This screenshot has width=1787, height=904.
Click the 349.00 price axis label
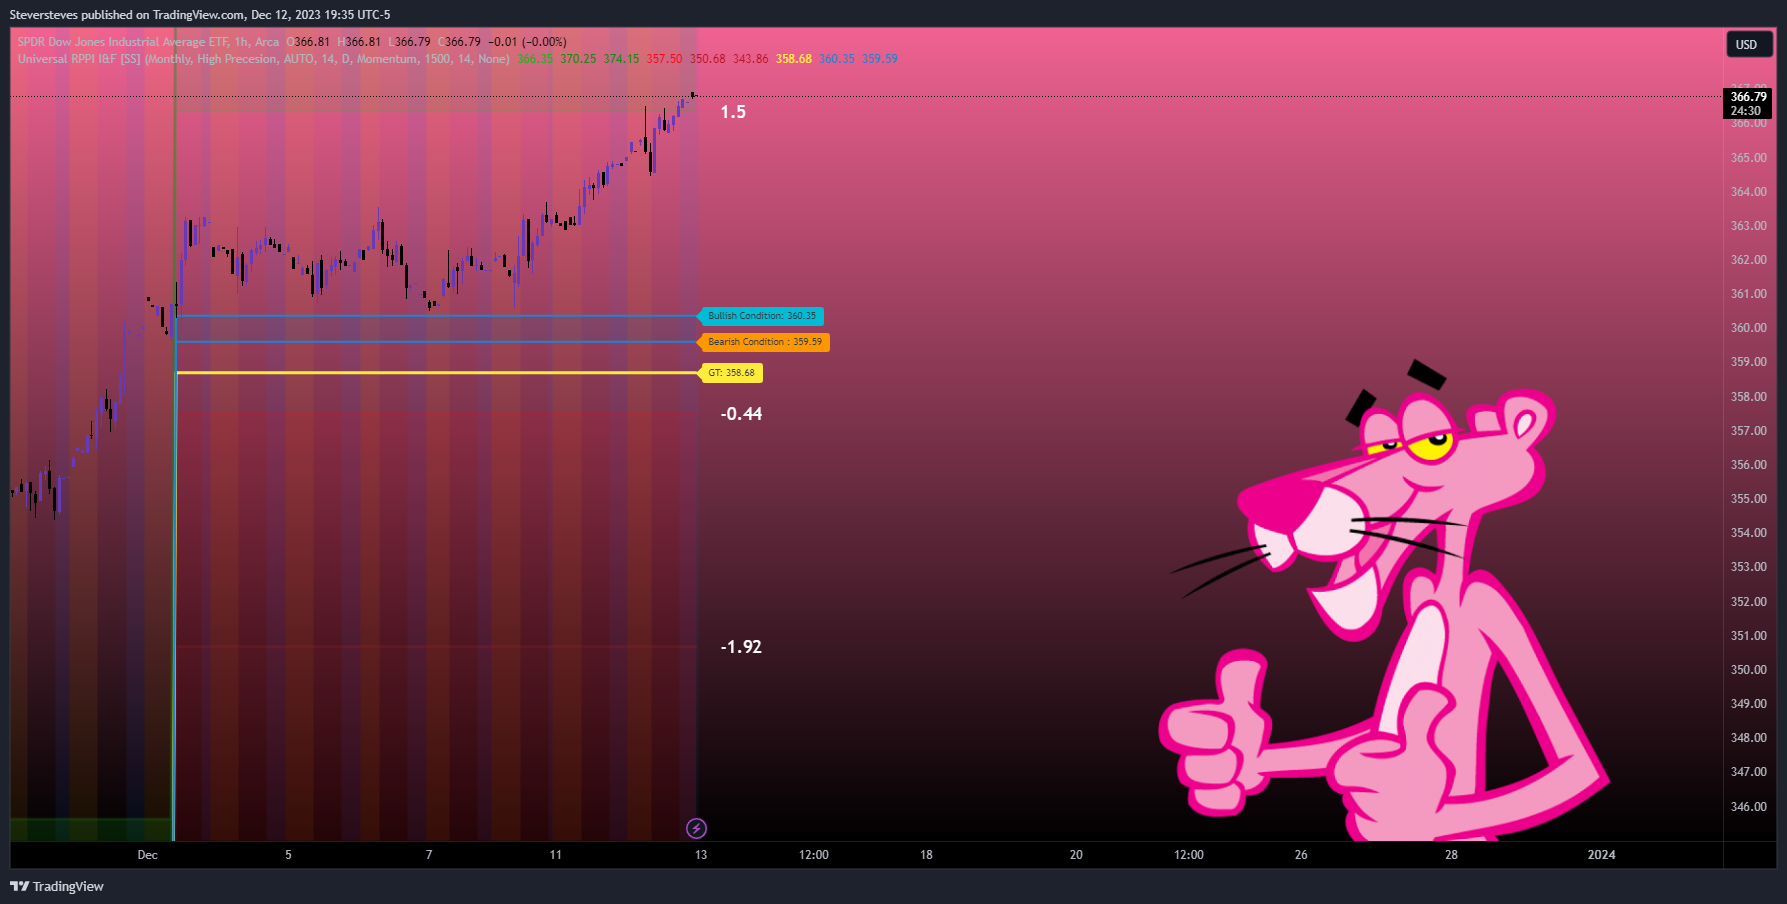point(1748,704)
